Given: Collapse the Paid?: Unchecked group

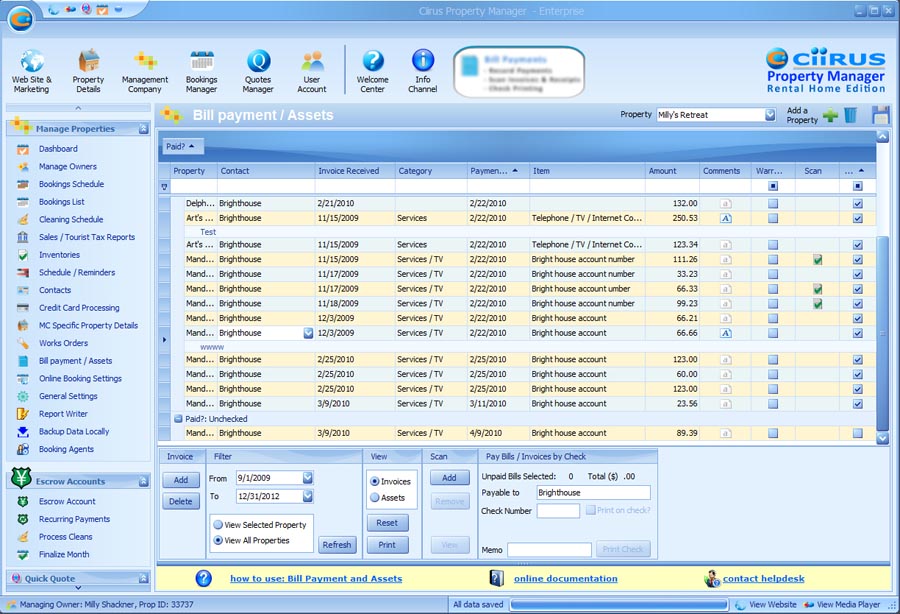Looking at the screenshot, I should pyautogui.click(x=178, y=419).
